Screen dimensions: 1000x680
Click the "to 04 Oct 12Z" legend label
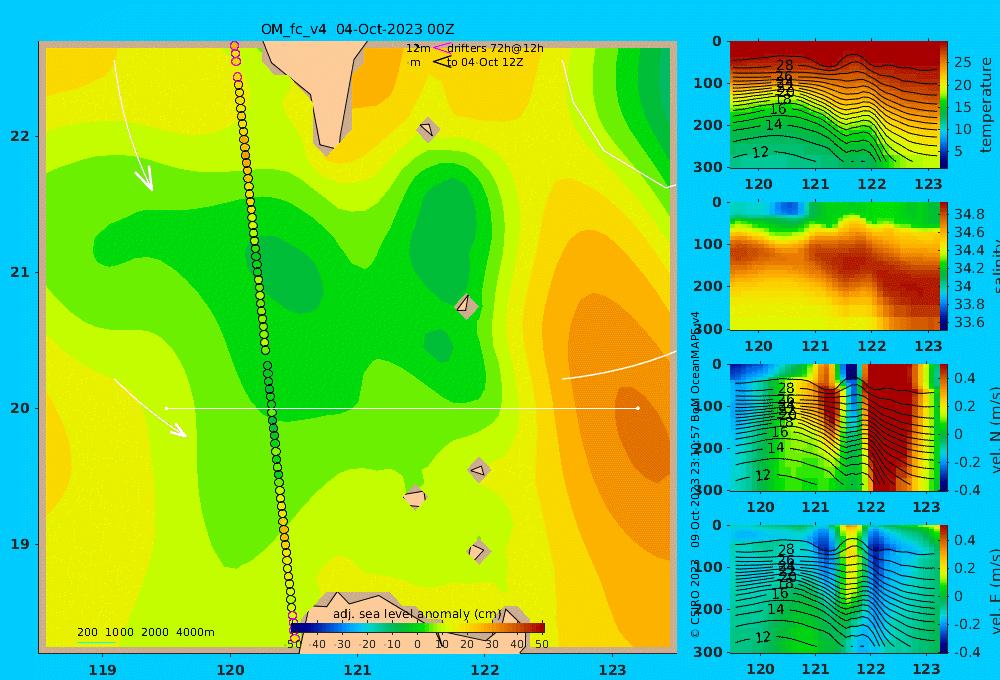[x=485, y=62]
